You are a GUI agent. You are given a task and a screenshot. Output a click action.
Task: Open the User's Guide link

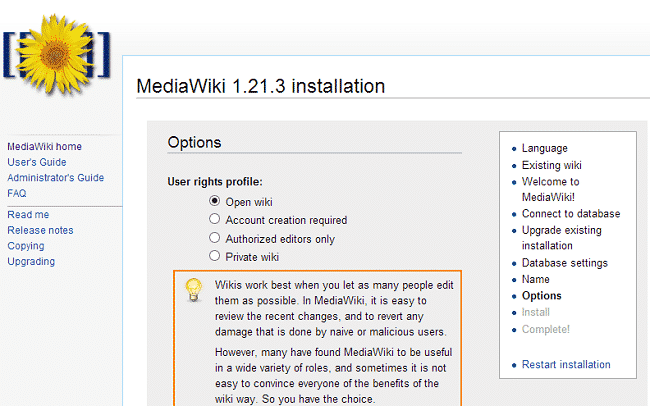pos(37,162)
